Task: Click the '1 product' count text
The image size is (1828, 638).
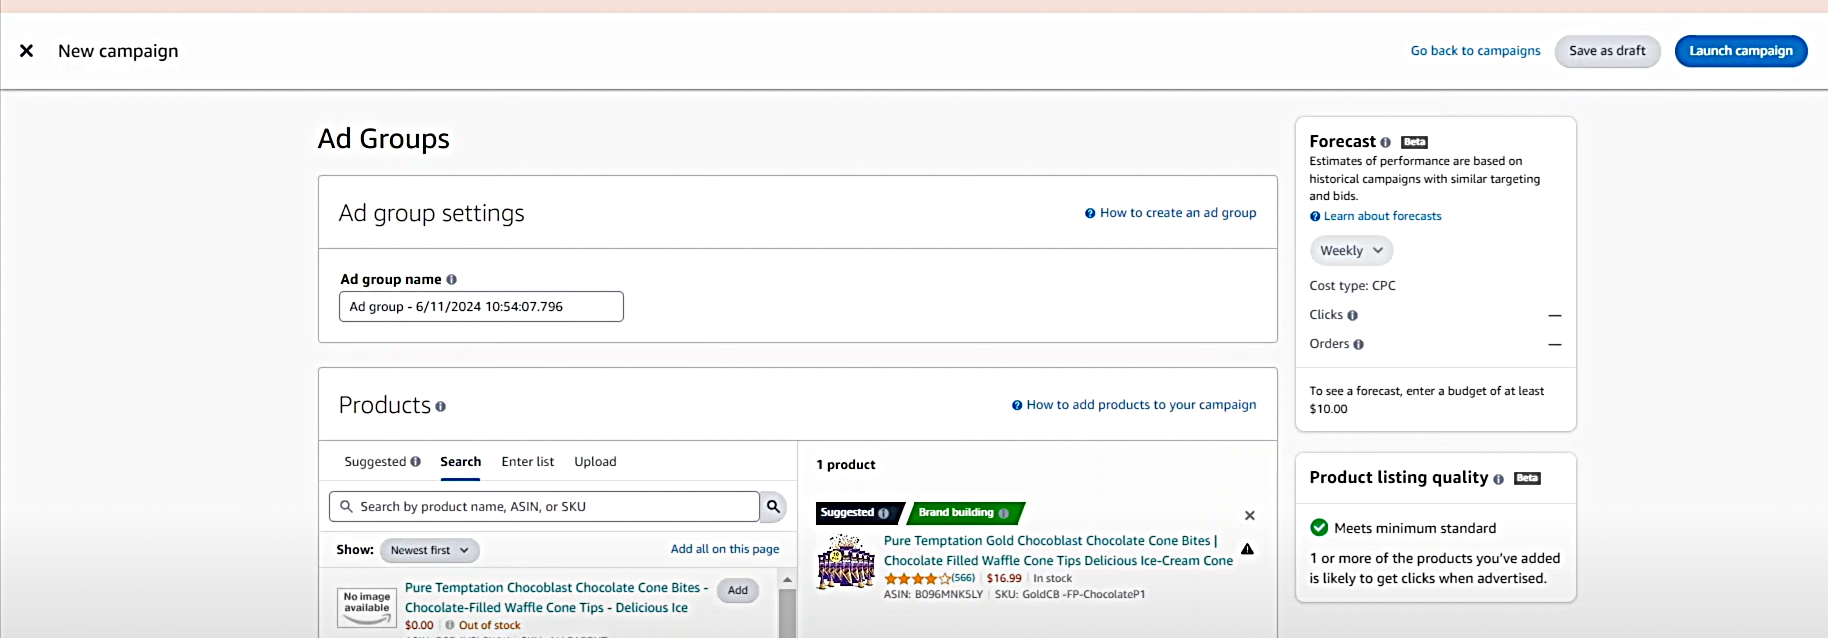Action: 846,465
